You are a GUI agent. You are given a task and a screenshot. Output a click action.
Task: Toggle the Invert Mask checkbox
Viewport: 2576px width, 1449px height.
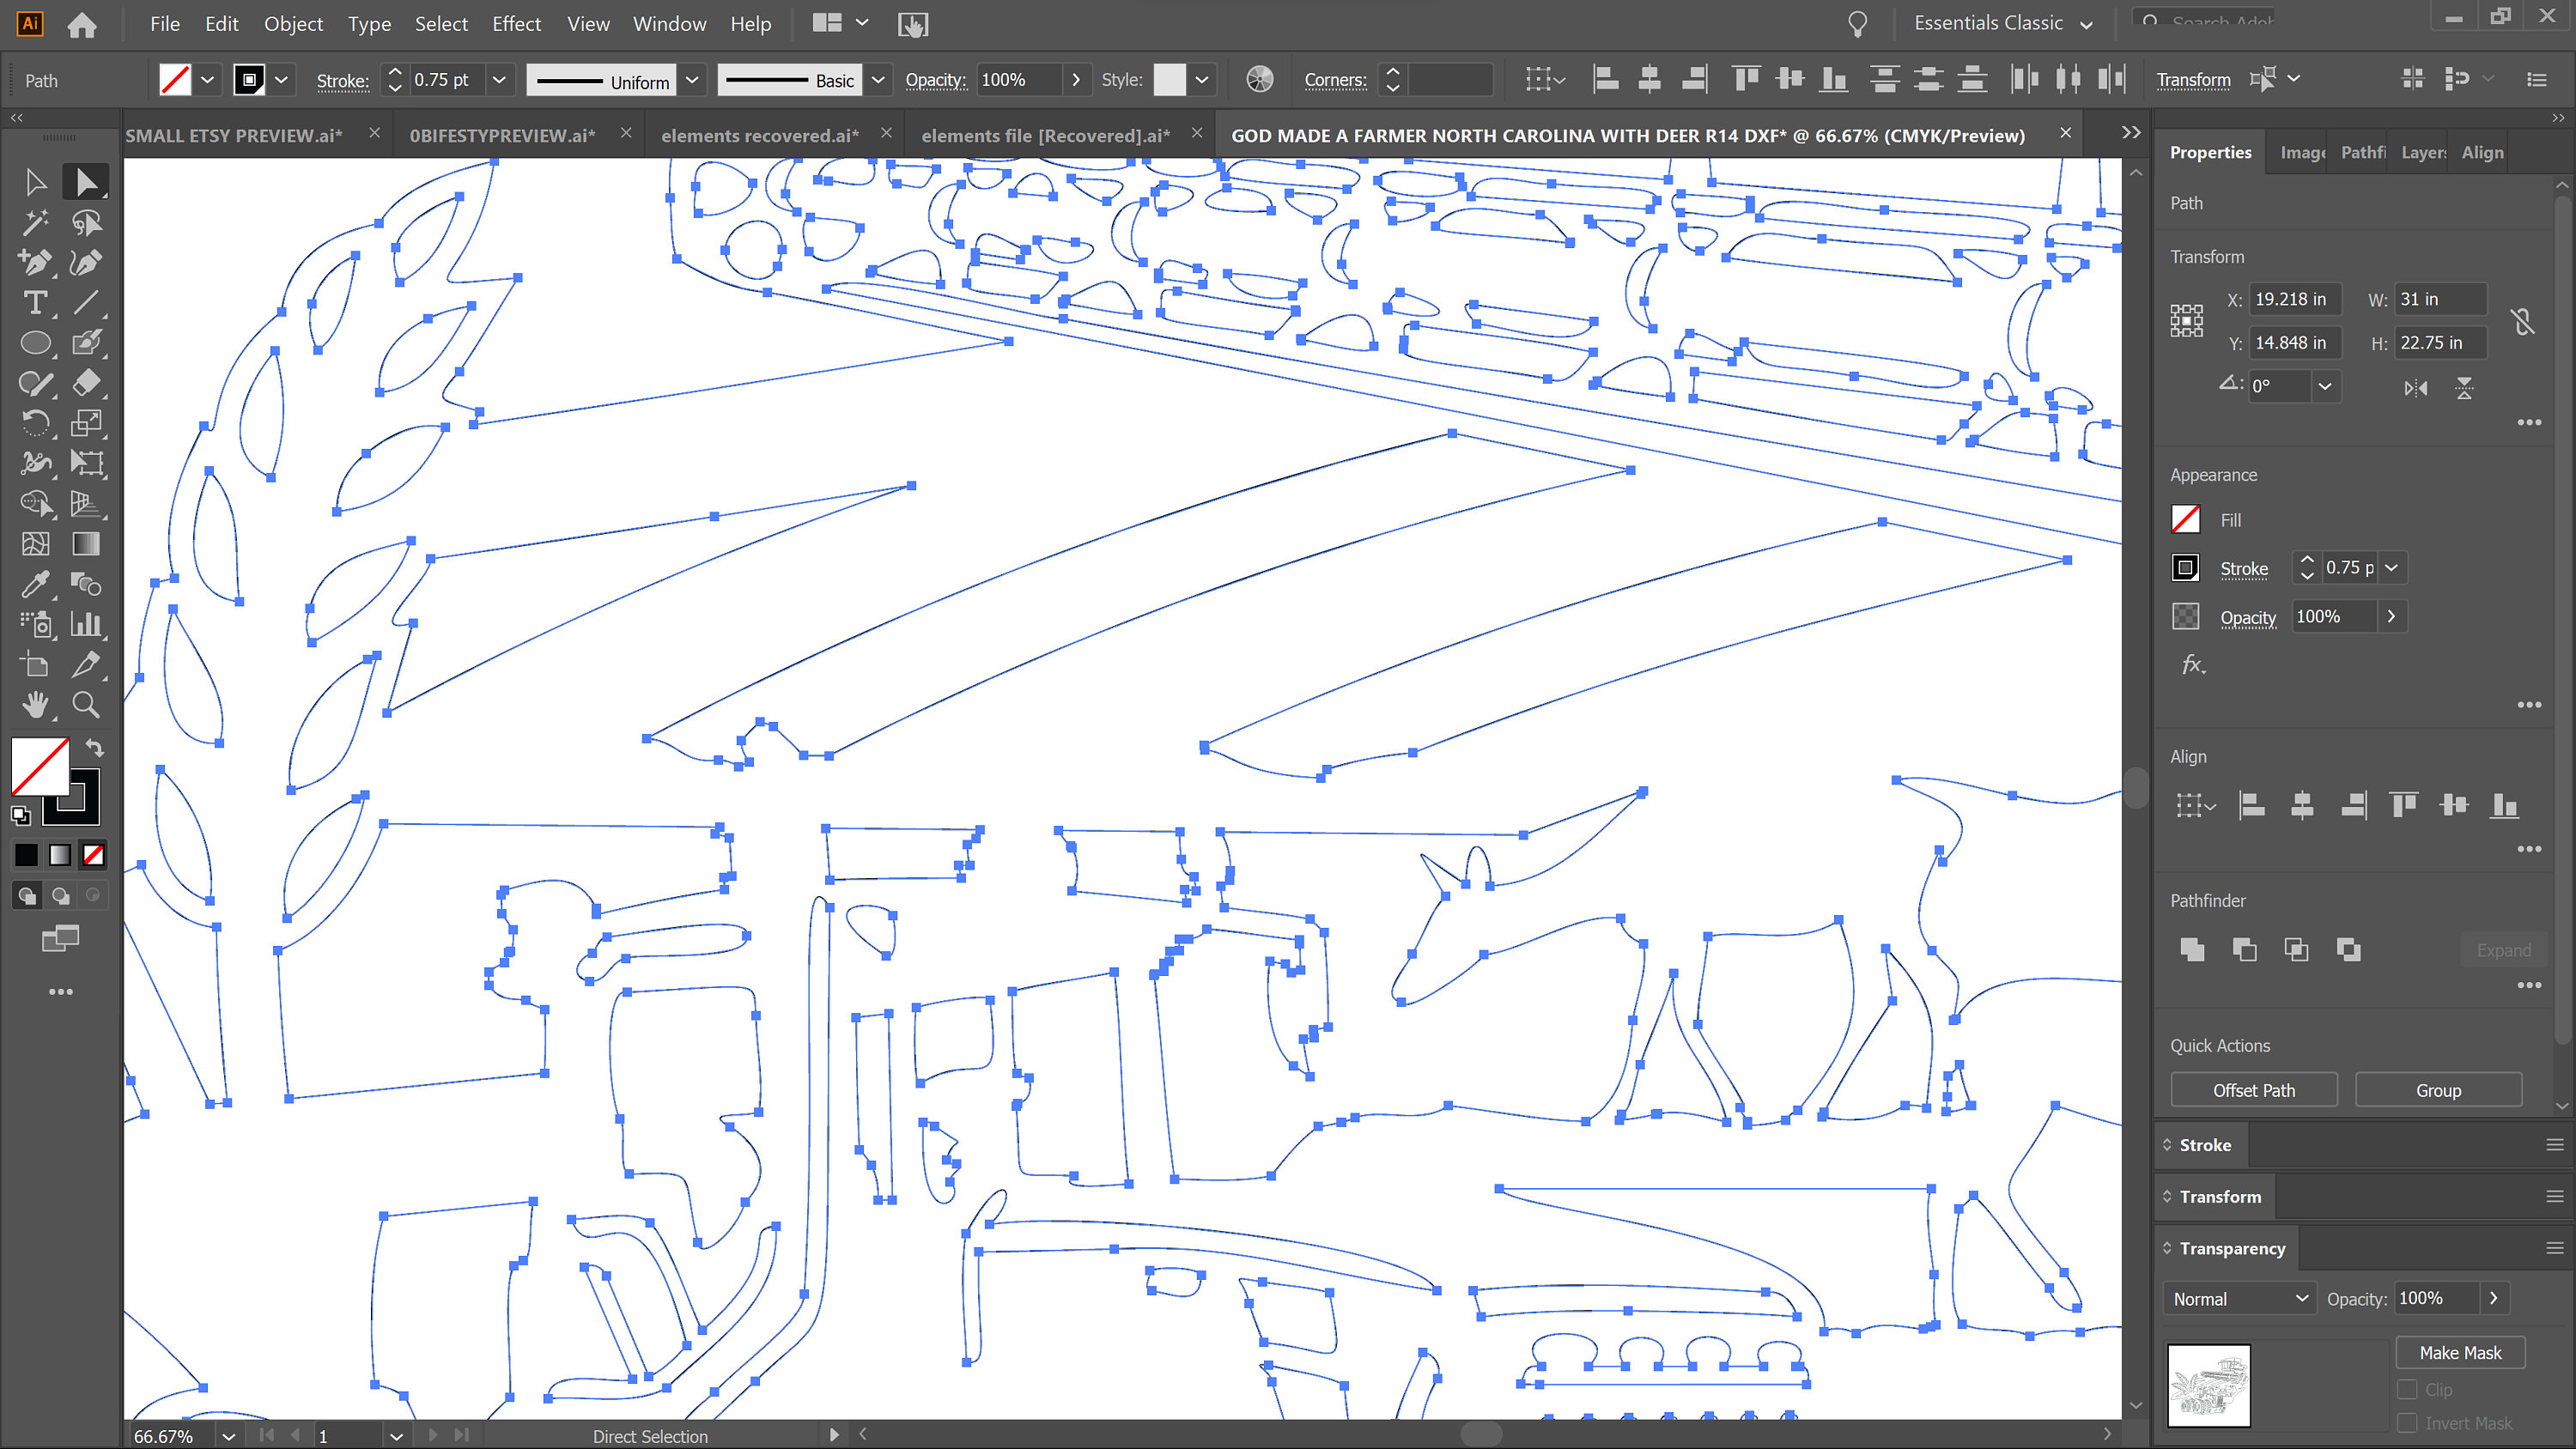[2408, 1423]
